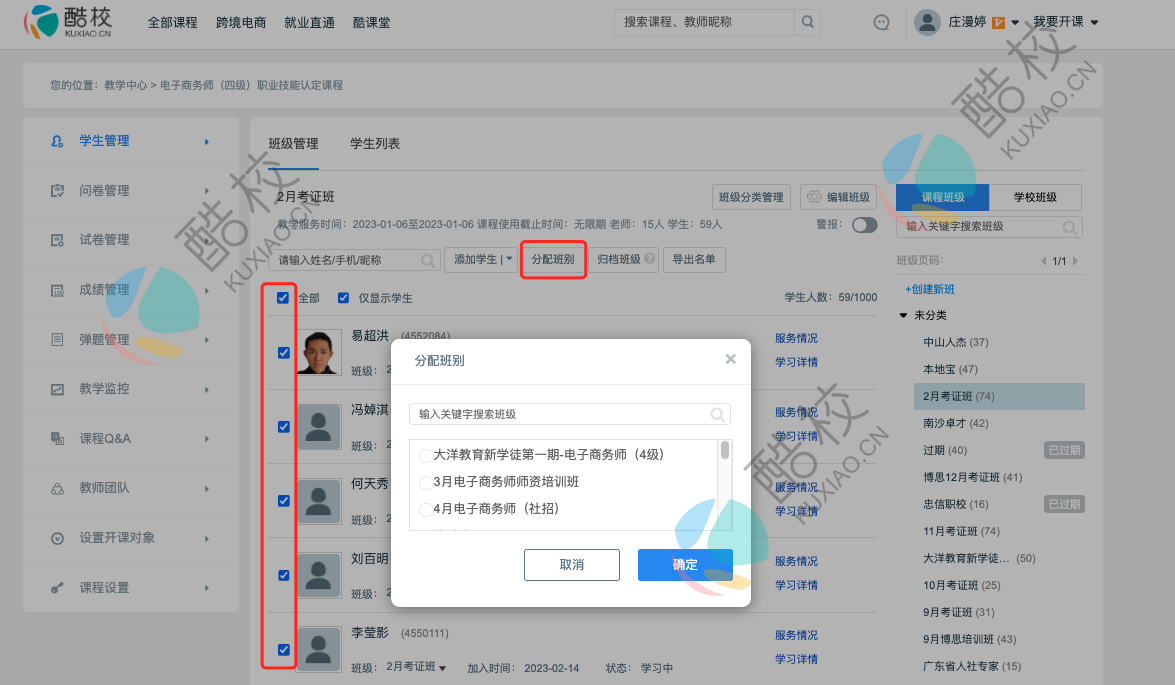
Task: Focus the 输入关键字搜索班级 field in dialog
Action: click(570, 414)
